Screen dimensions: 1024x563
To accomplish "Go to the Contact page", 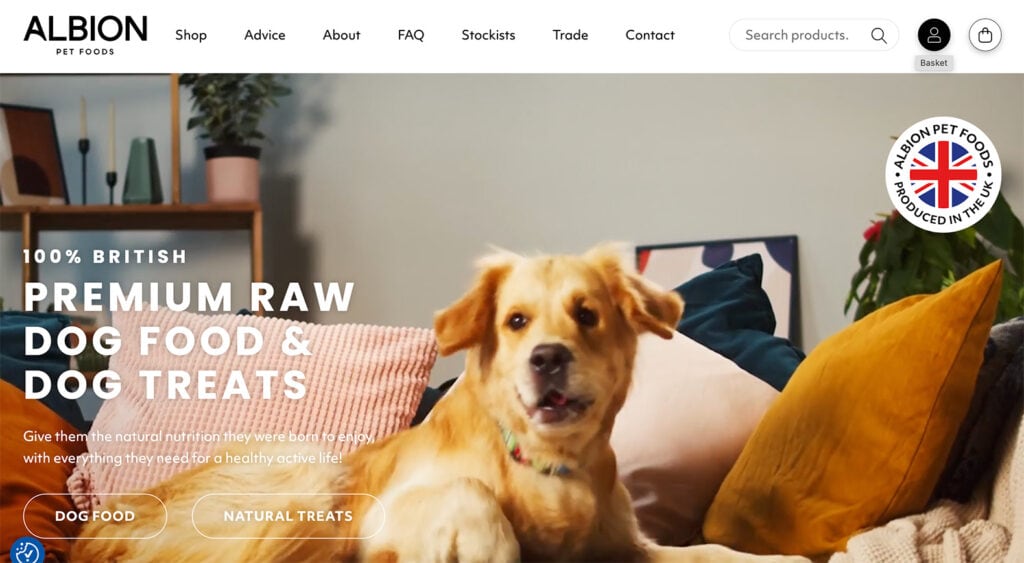I will (x=650, y=35).
